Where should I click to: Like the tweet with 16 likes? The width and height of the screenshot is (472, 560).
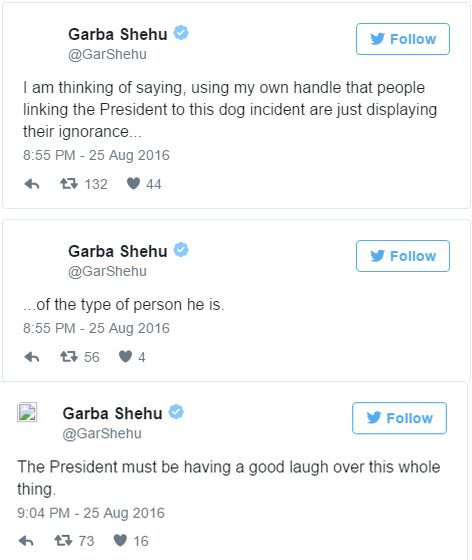pos(120,540)
